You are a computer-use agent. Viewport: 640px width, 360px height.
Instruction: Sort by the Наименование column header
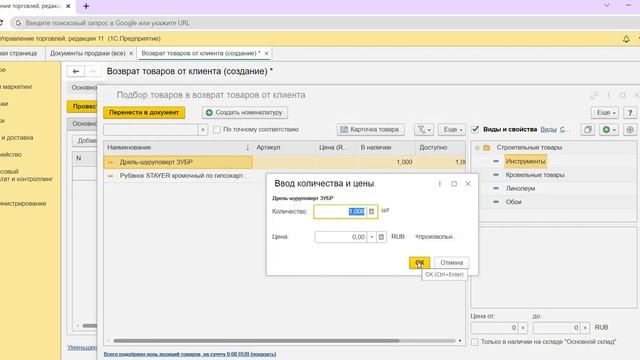pos(178,147)
